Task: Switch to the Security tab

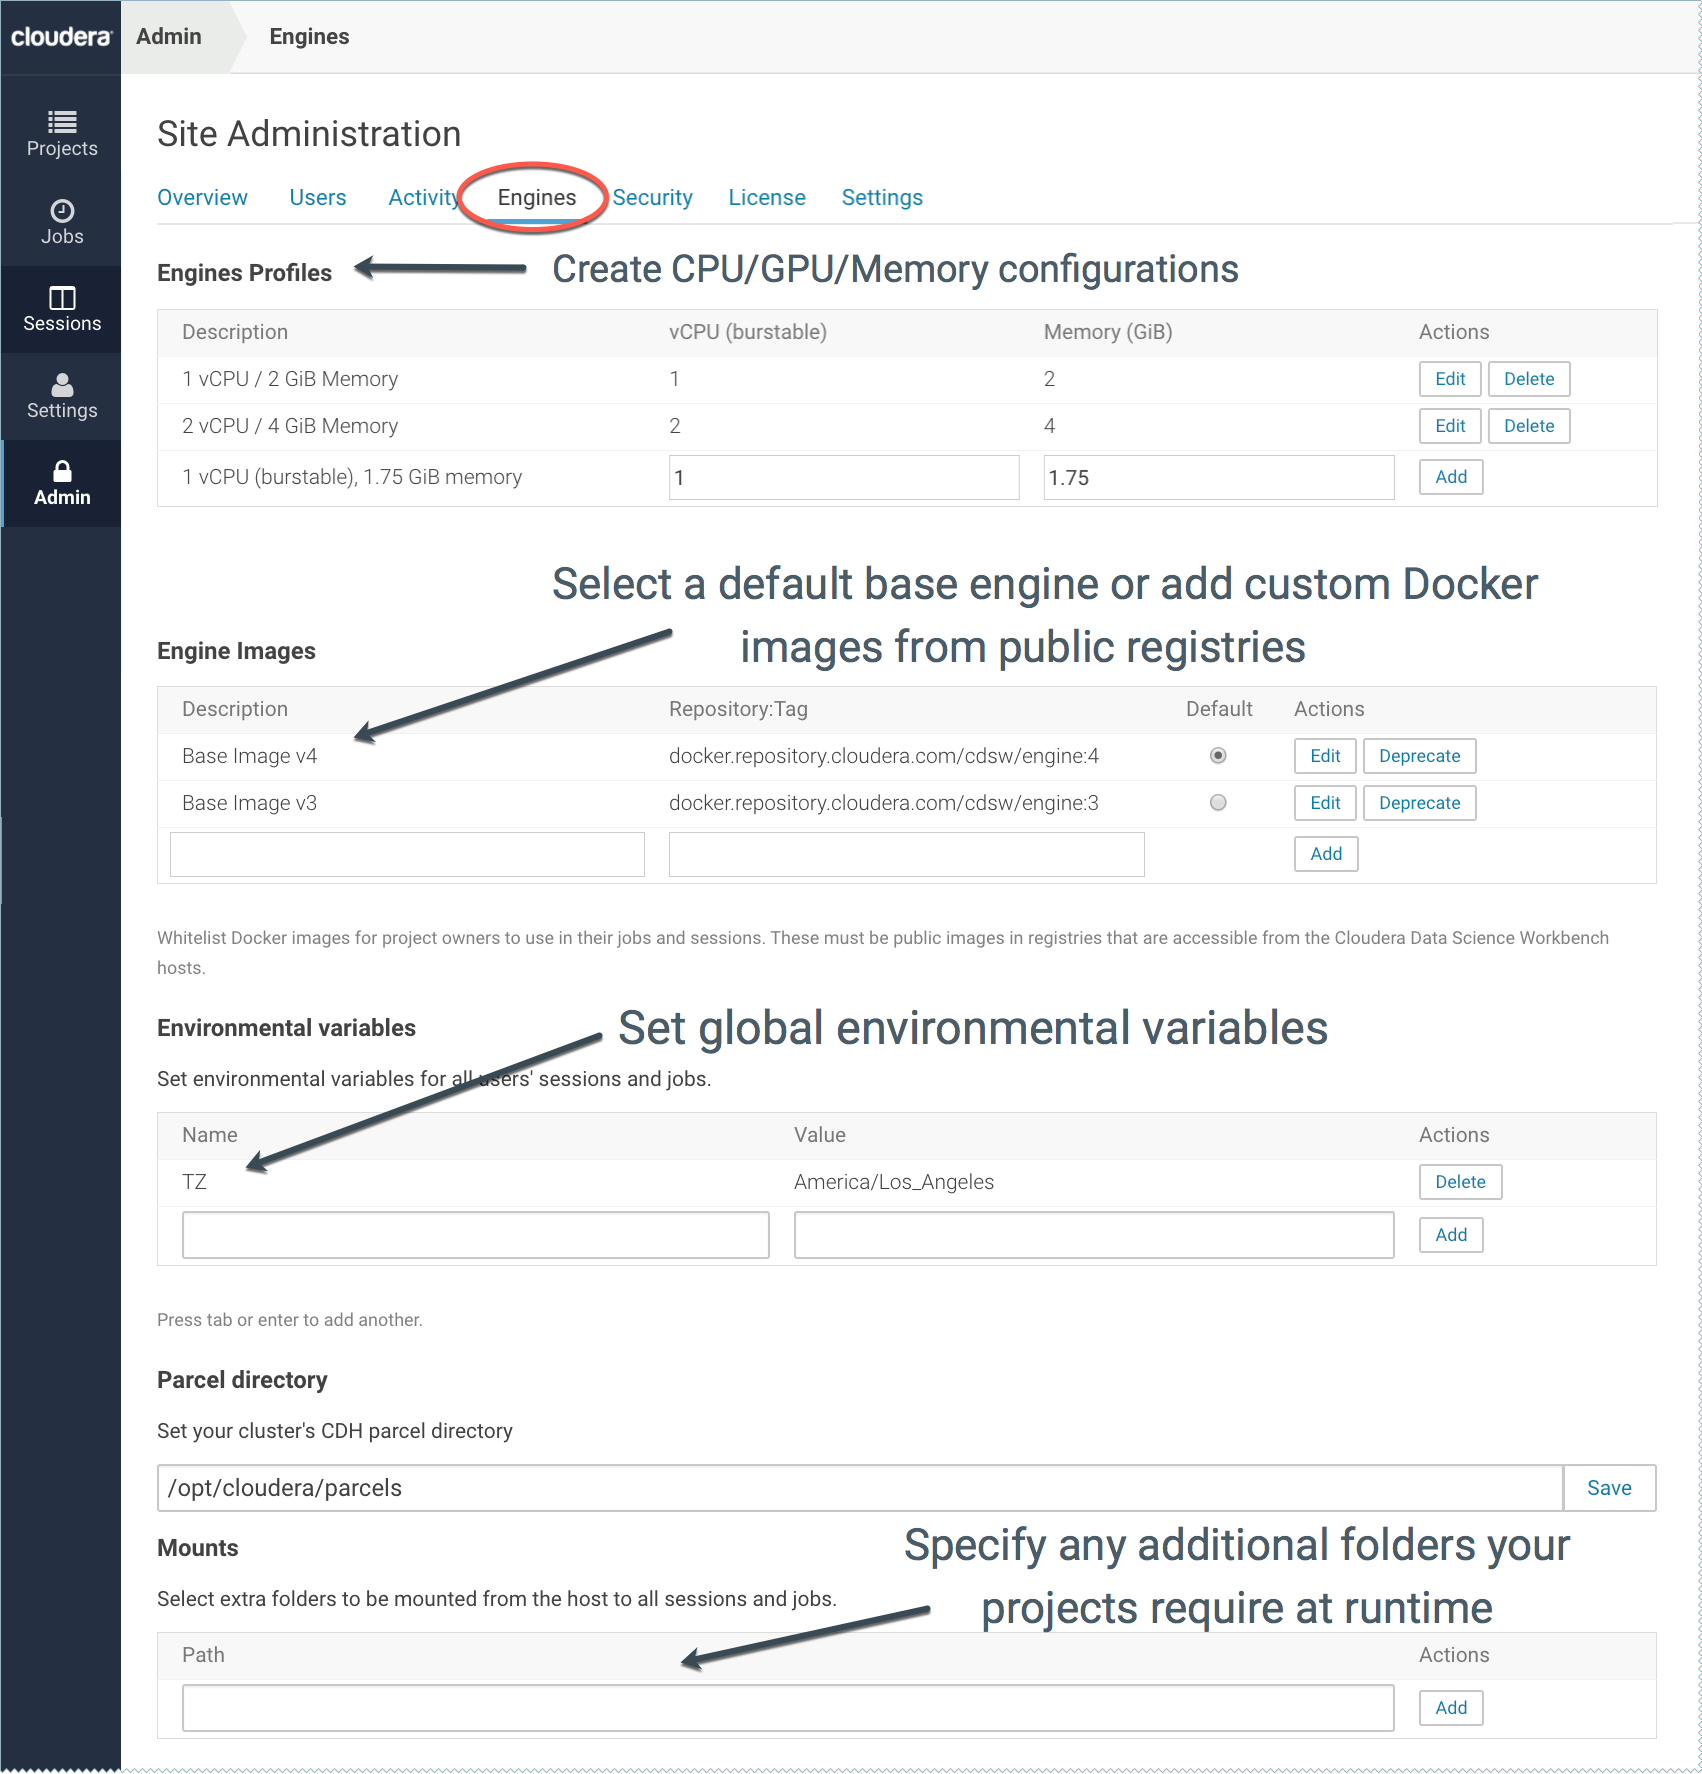Action: click(652, 198)
